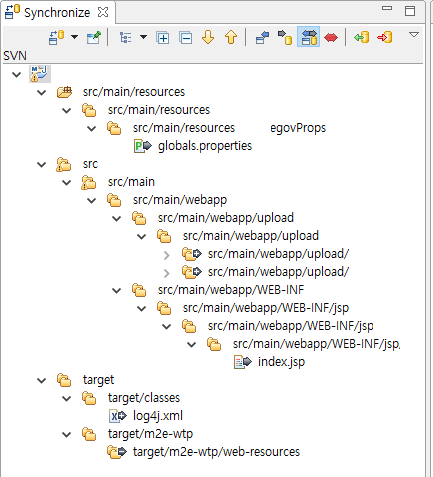Select globals.properties file

[x=205, y=146]
